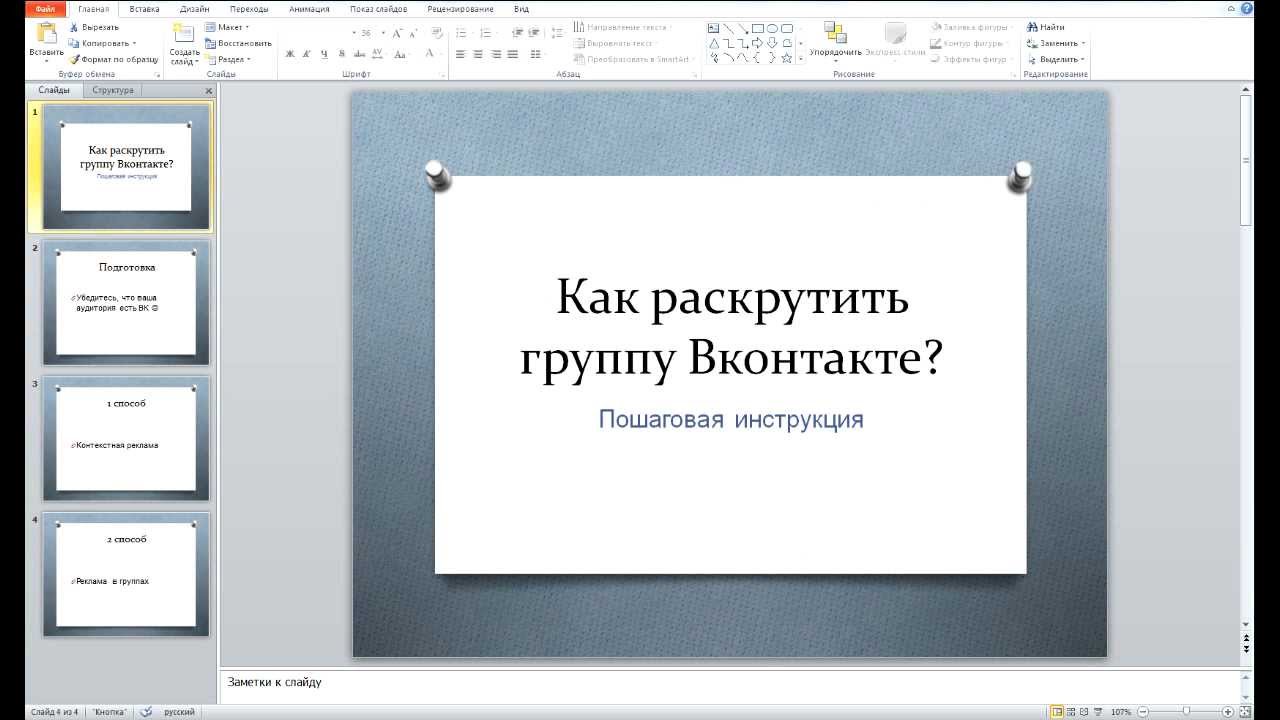1280x720 pixels.
Task: Open the File (Файл) tab
Action: 46,8
